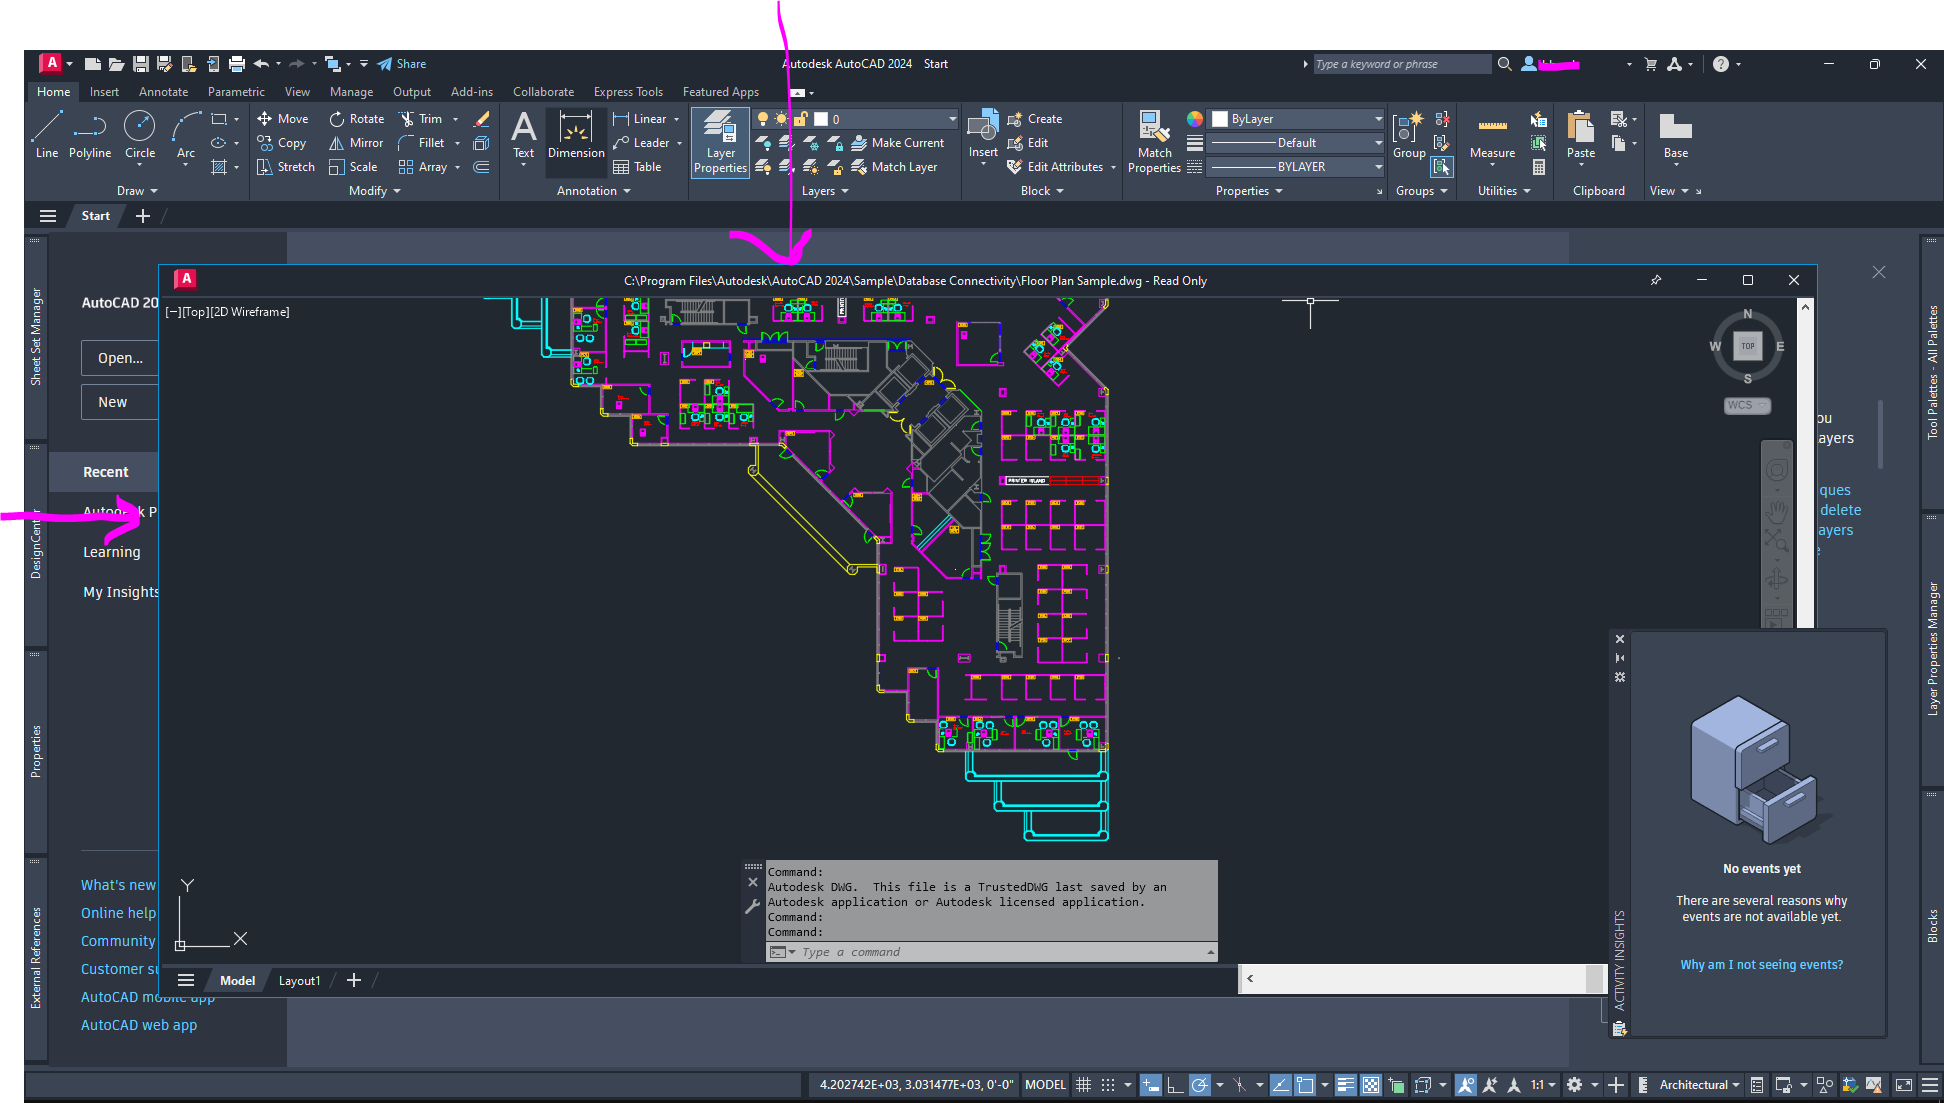
Task: Open ByLayer color dropdown
Action: click(x=1296, y=119)
